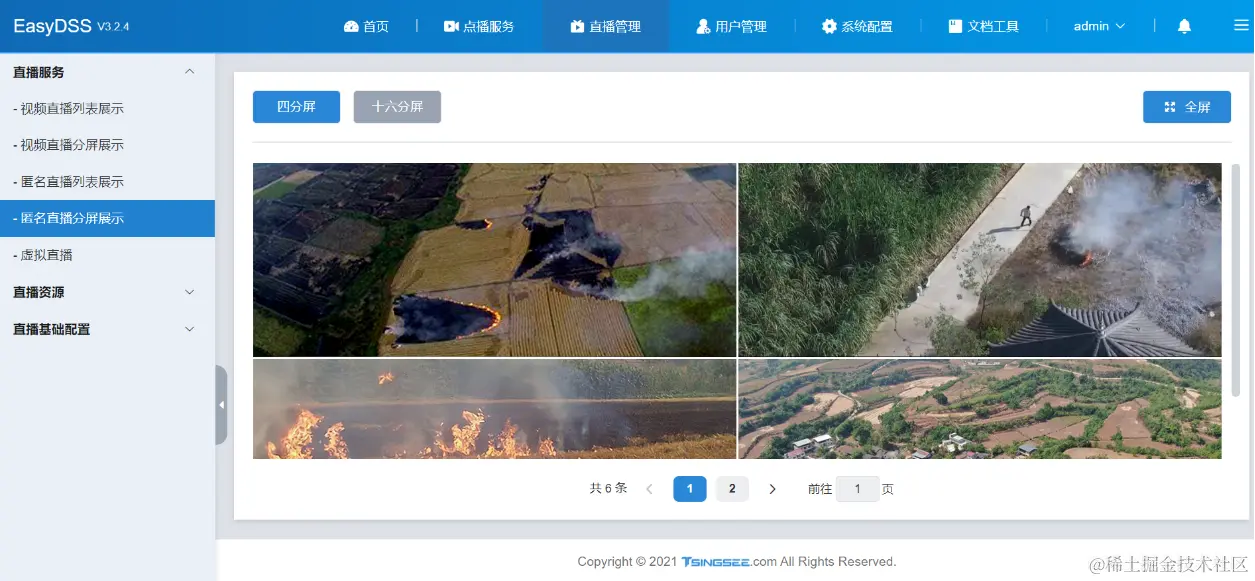Open the terraced village aerial video
Image resolution: width=1255 pixels, height=581 pixels.
click(980, 409)
